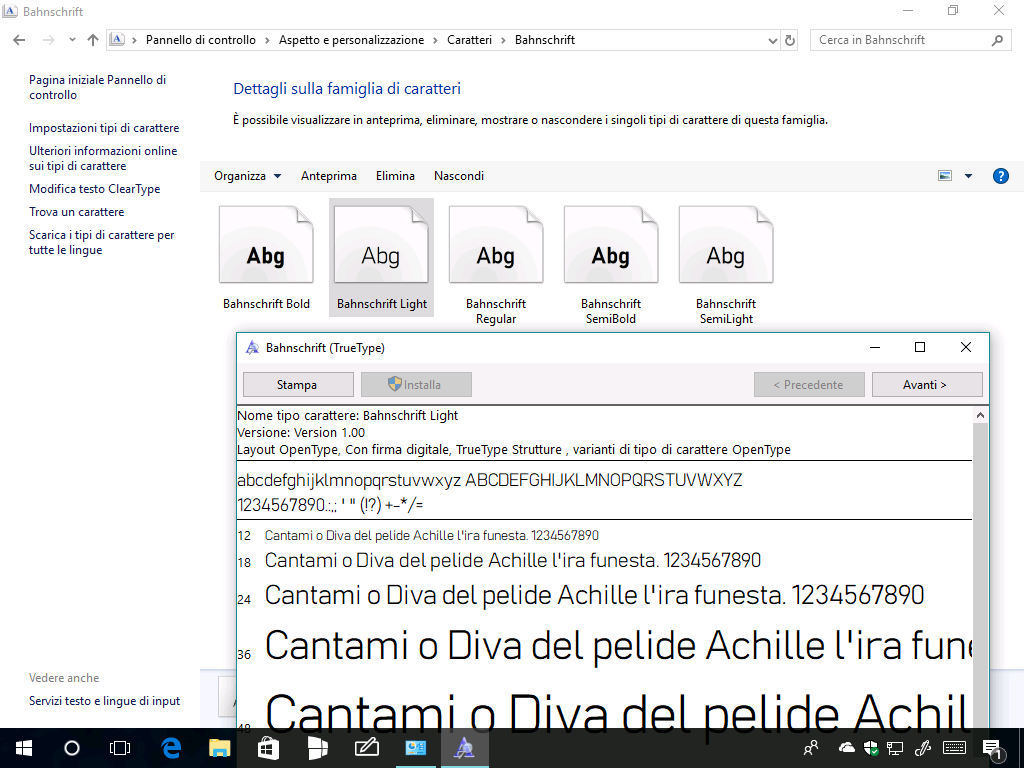Screen dimensions: 1024x768
Task: Open Trova un carattere link
Action: pos(76,212)
